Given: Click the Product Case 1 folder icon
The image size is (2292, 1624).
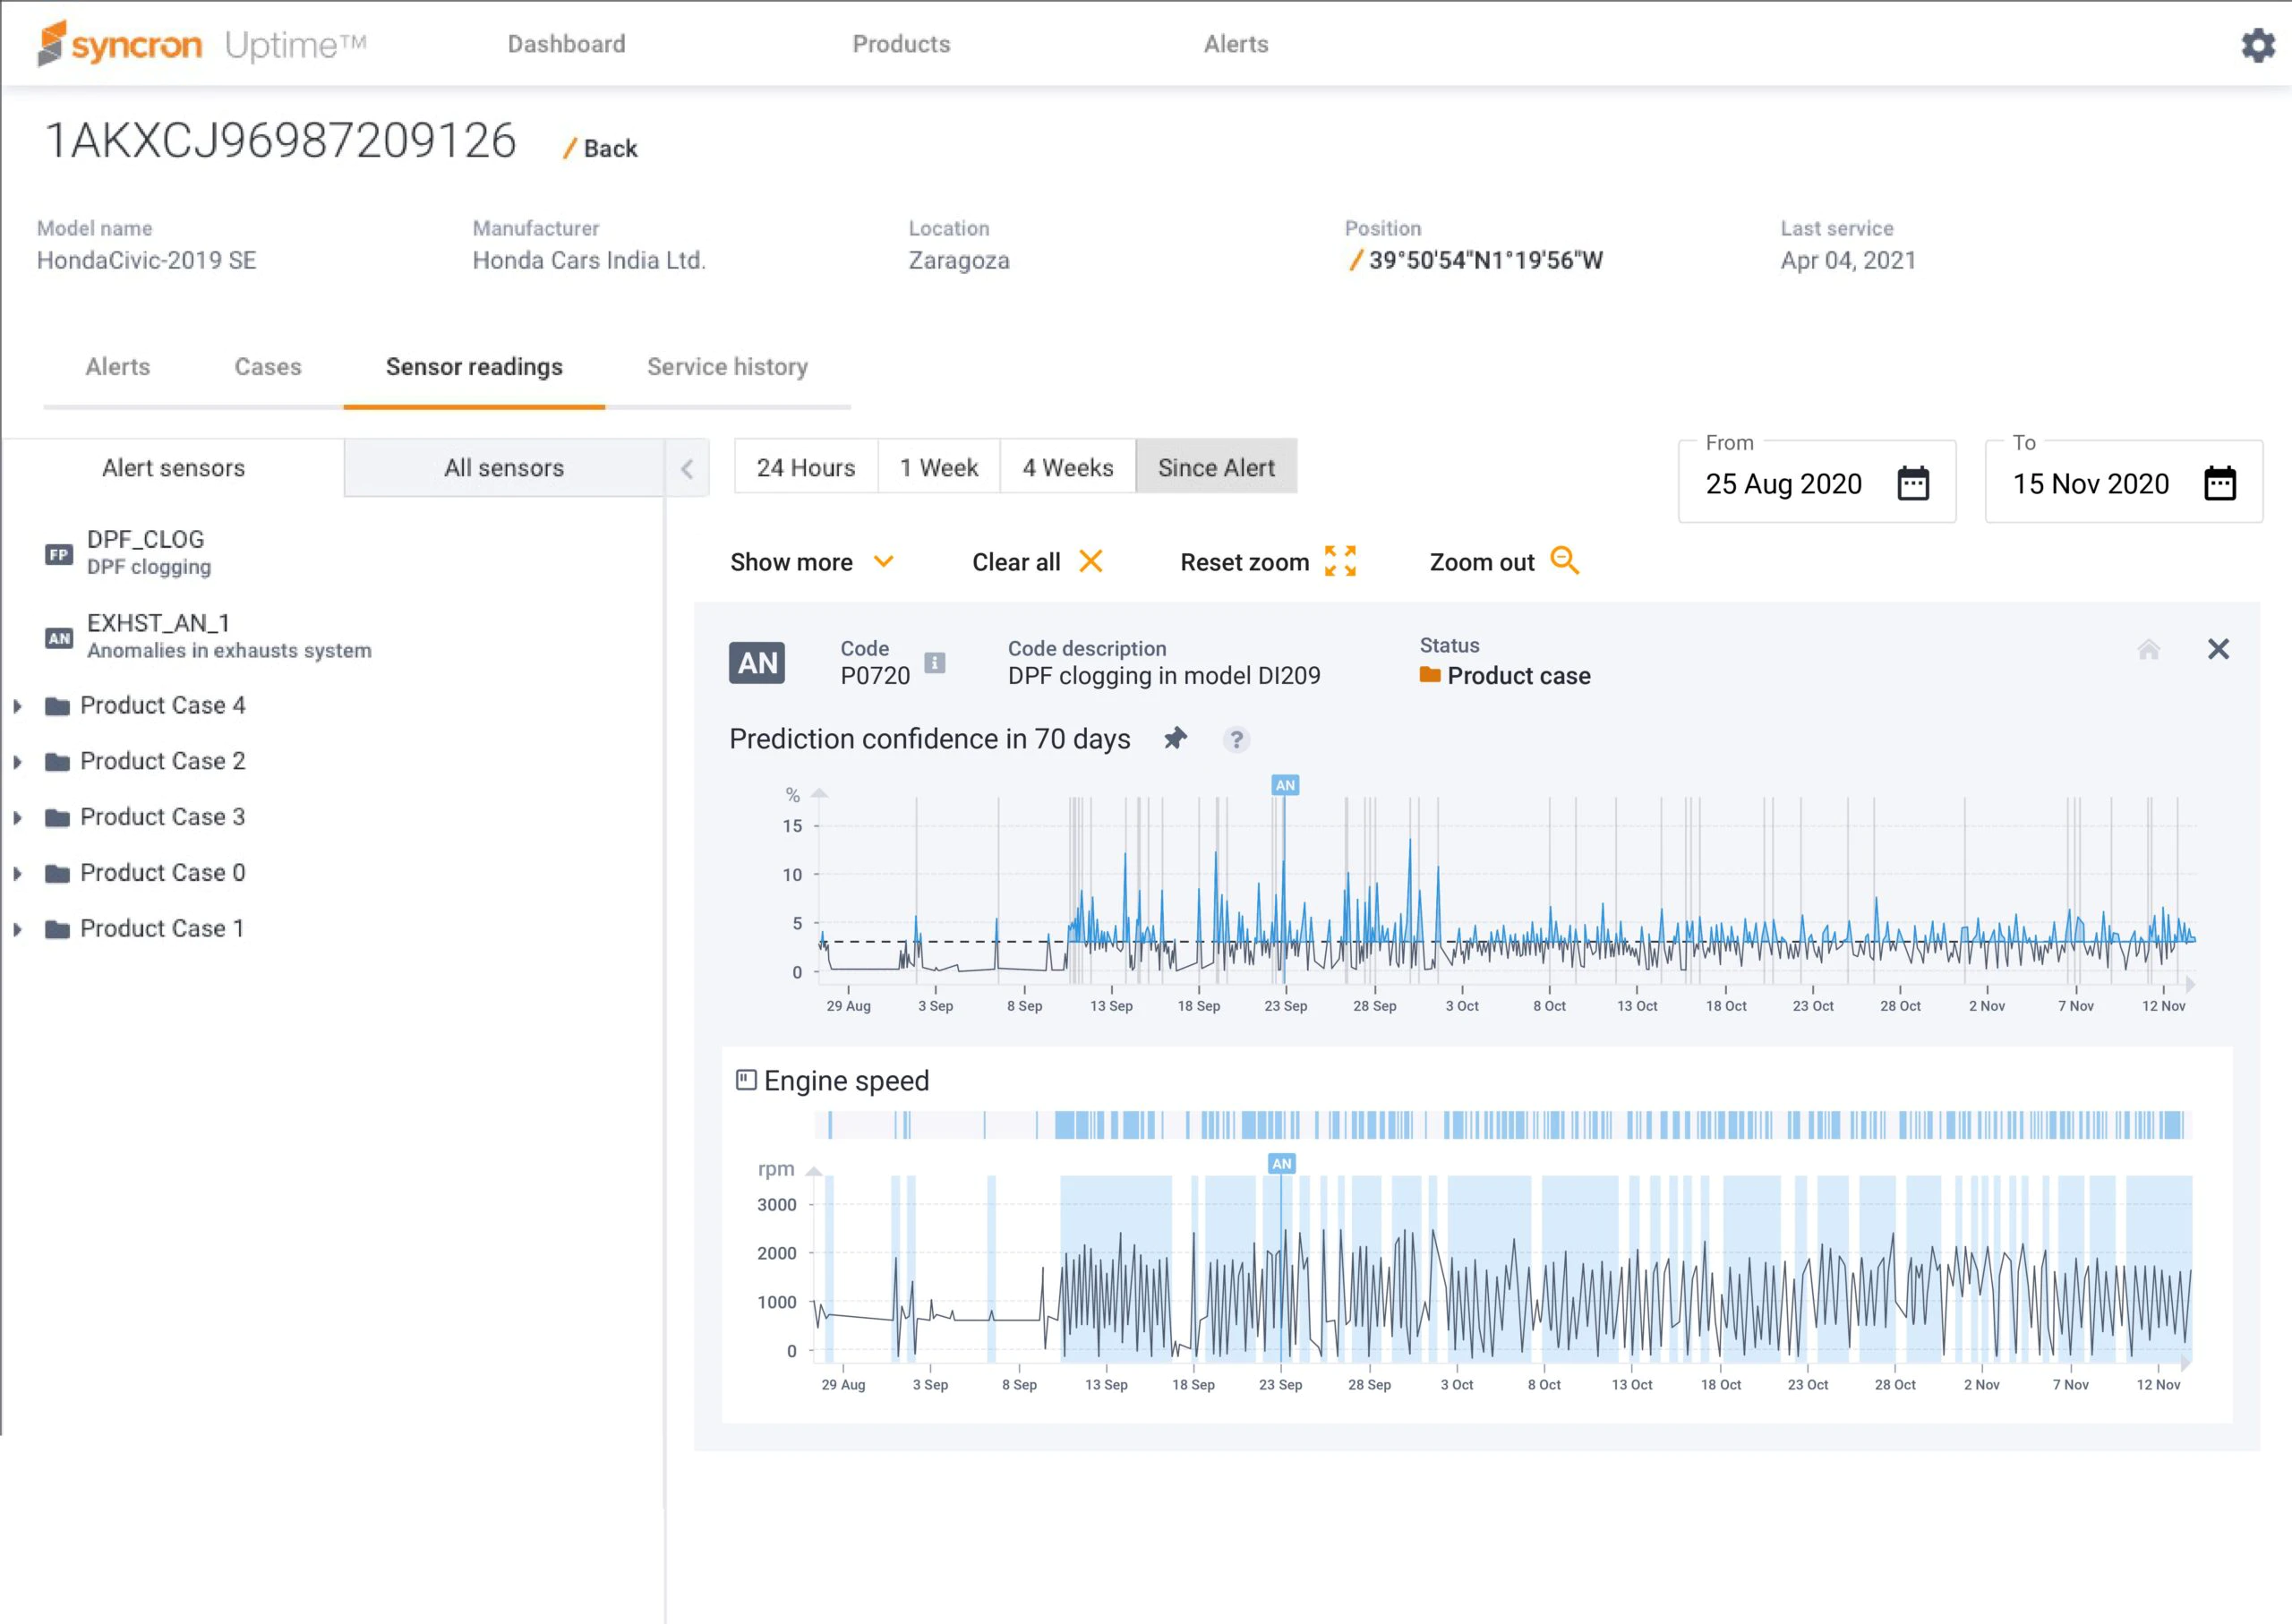Looking at the screenshot, I should click(x=58, y=929).
